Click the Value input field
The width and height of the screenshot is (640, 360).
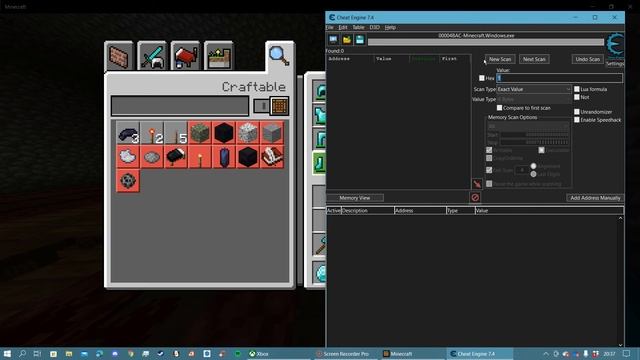[560, 78]
